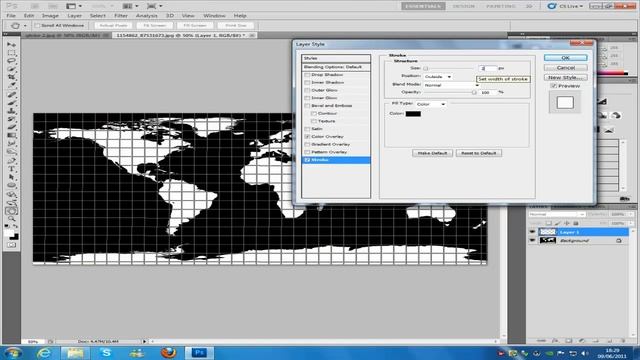Hide the Background layer eye icon

coord(532,240)
